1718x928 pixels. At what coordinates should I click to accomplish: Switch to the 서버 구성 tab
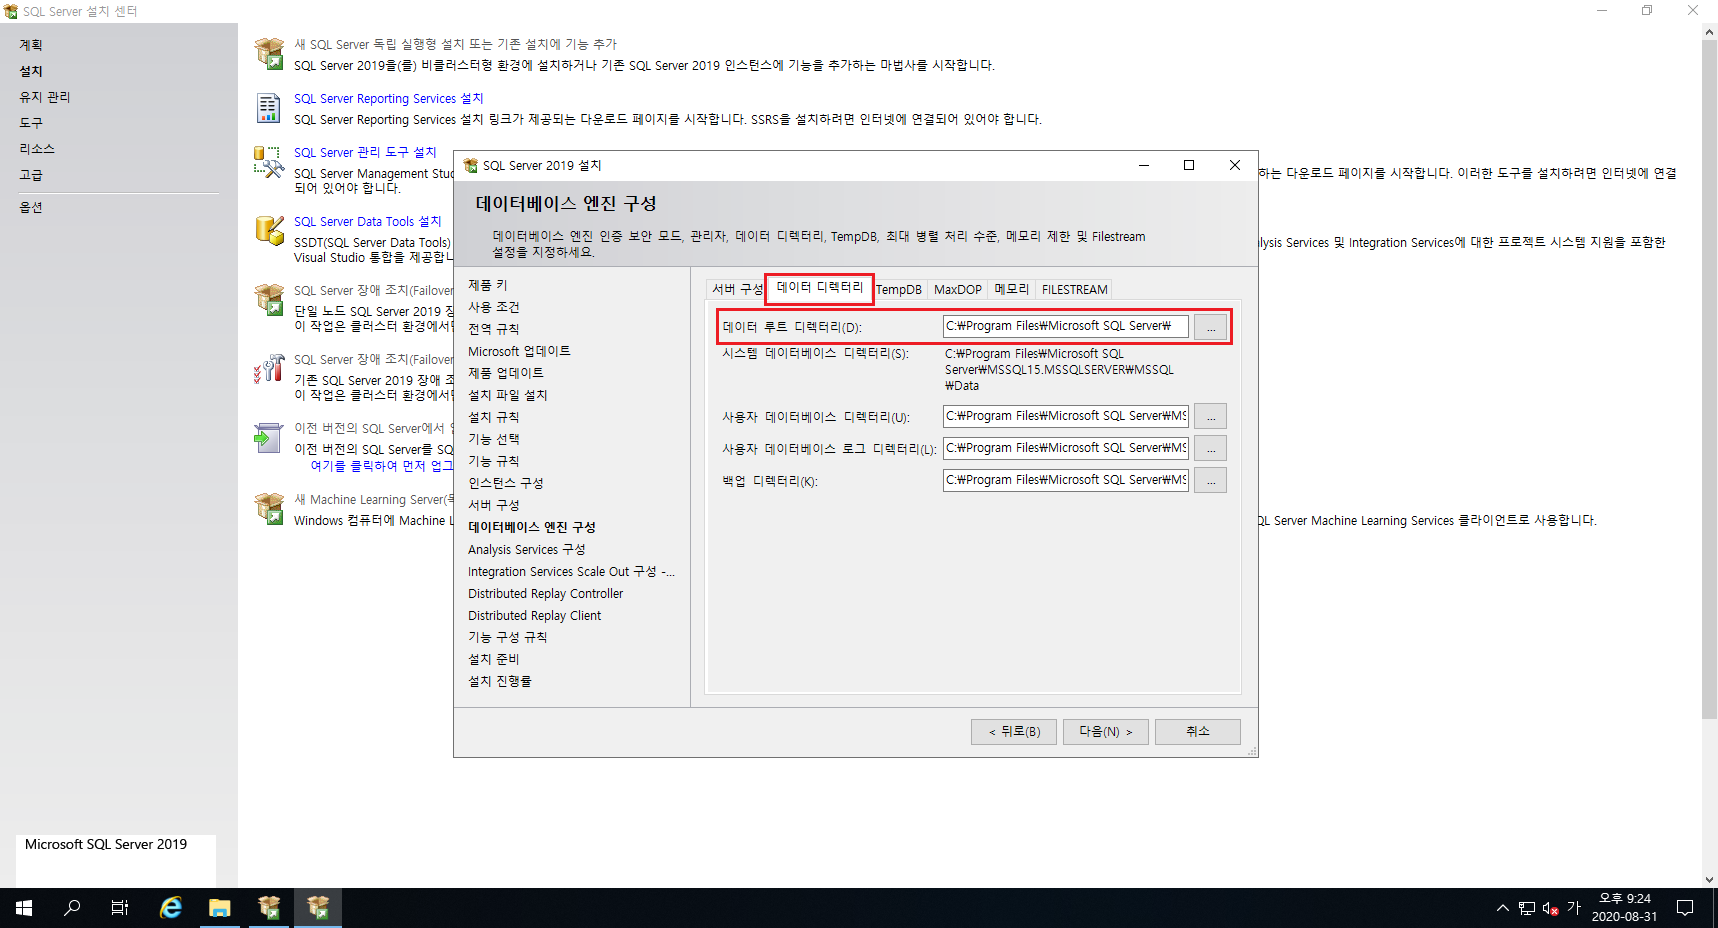pyautogui.click(x=737, y=289)
